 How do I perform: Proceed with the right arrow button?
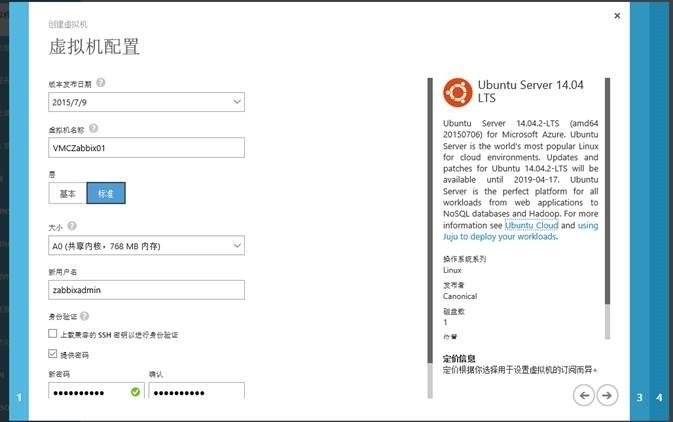coord(607,395)
